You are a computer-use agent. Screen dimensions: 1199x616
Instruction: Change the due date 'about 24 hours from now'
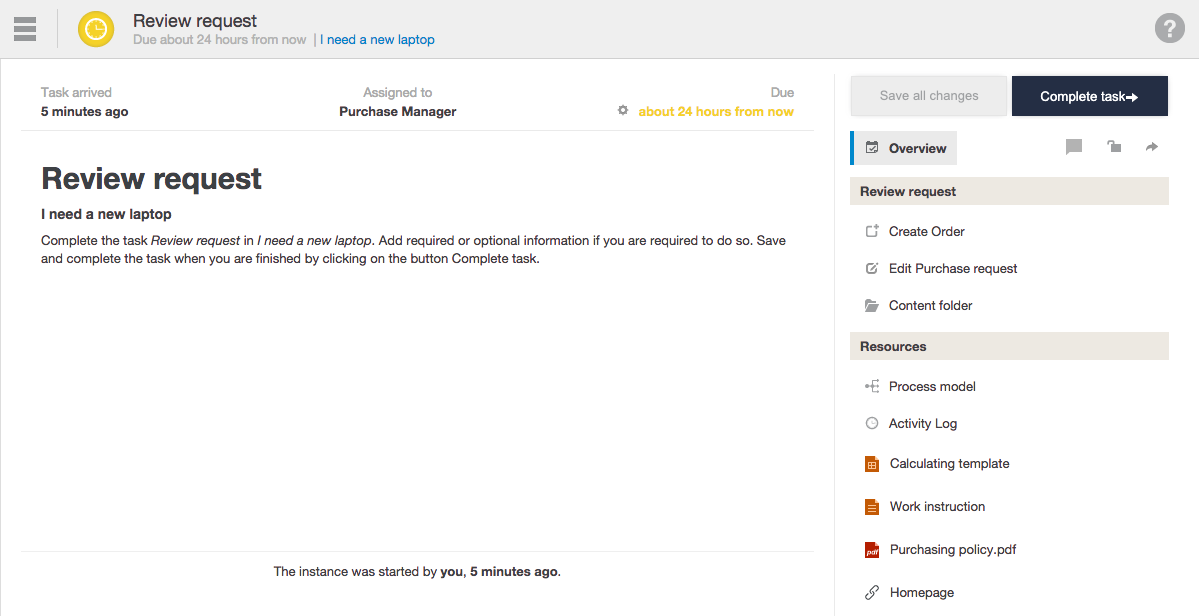click(716, 111)
